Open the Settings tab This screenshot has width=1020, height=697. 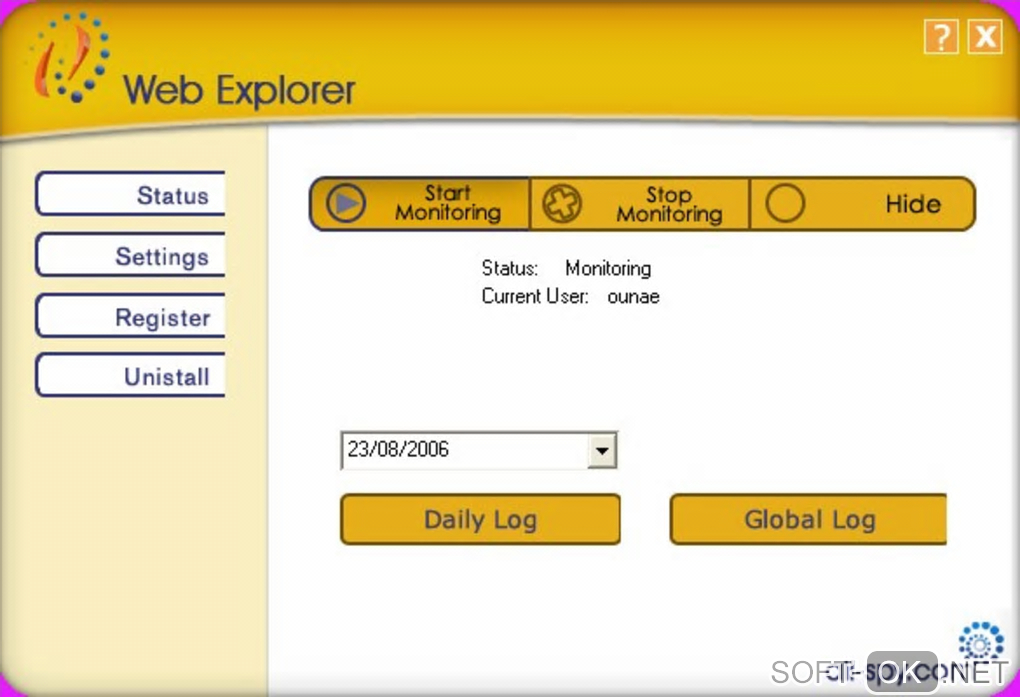(x=130, y=255)
